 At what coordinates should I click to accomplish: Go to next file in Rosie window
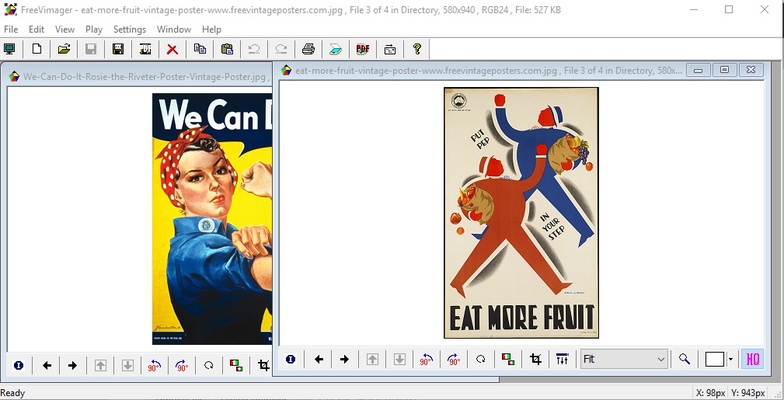point(72,366)
